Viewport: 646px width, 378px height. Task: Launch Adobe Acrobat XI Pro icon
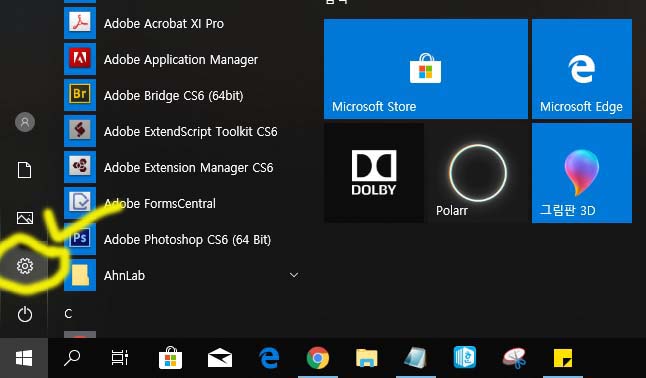point(80,23)
